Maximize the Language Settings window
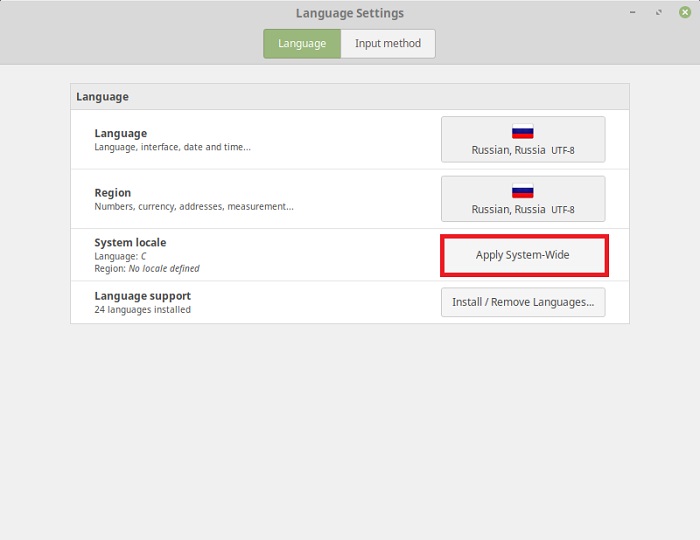Image resolution: width=700 pixels, height=540 pixels. (658, 12)
